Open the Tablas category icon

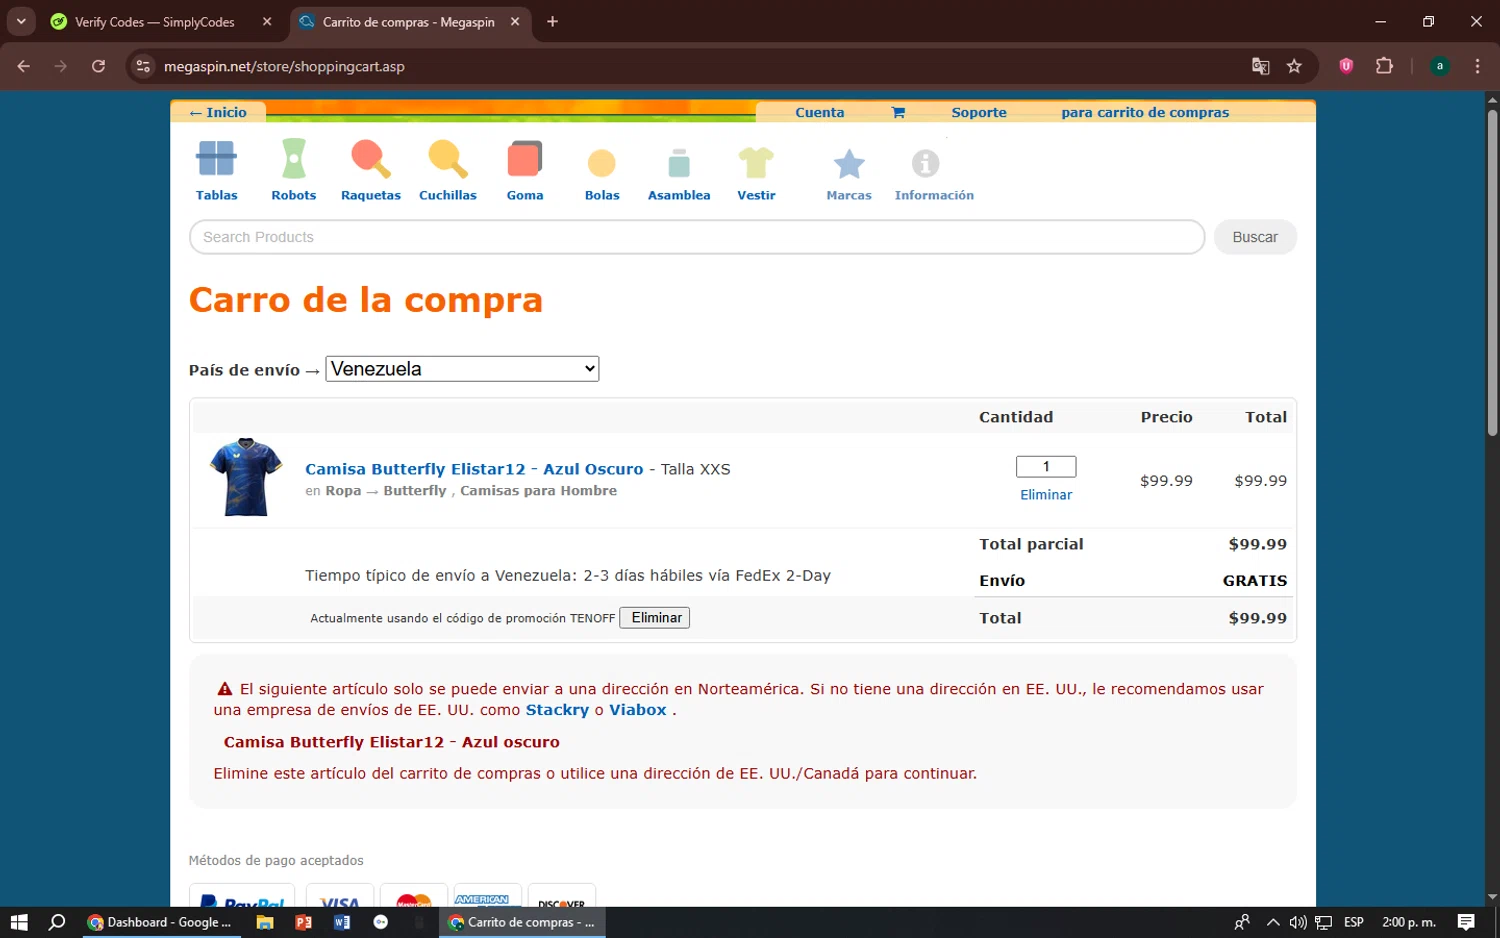click(216, 159)
